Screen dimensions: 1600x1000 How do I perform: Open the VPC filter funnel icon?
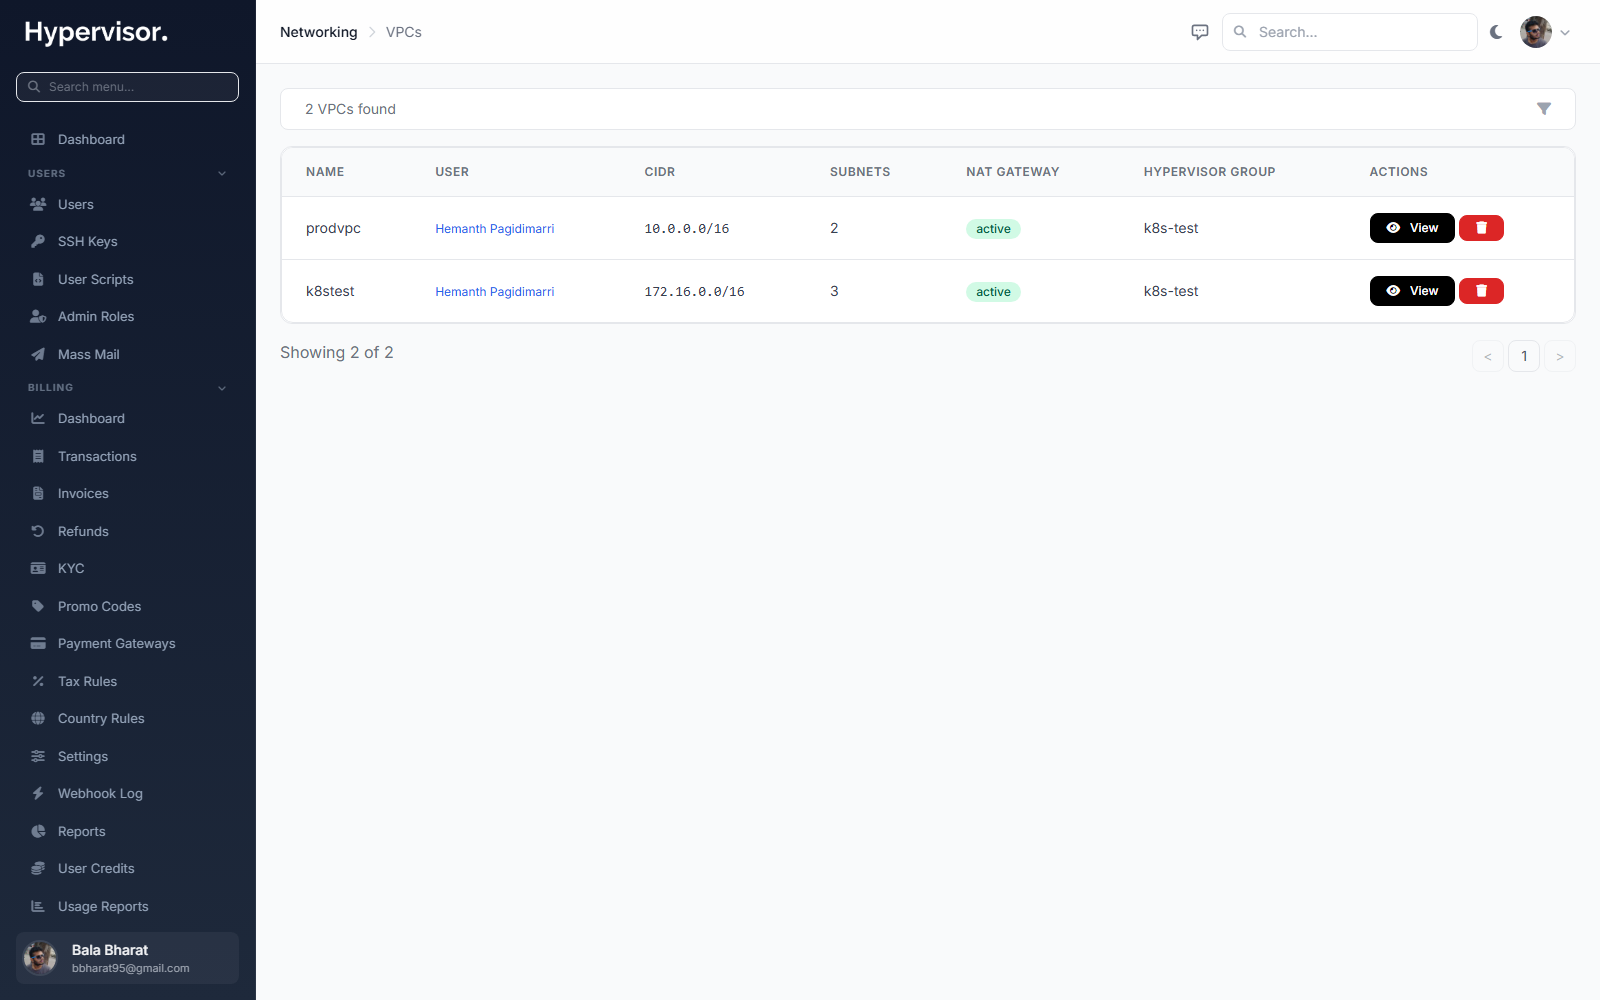[x=1544, y=109]
